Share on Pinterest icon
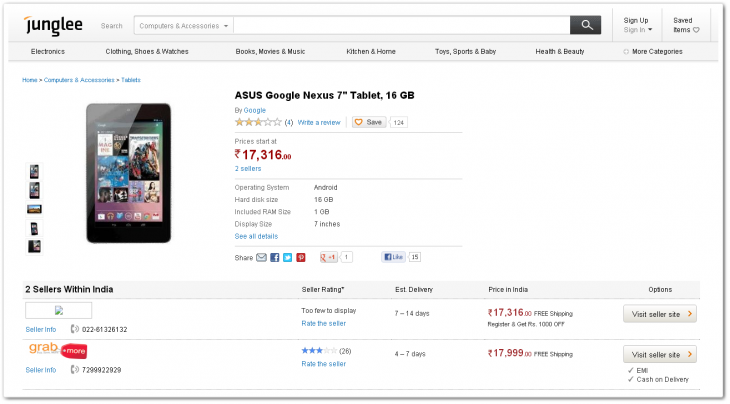 (x=301, y=257)
